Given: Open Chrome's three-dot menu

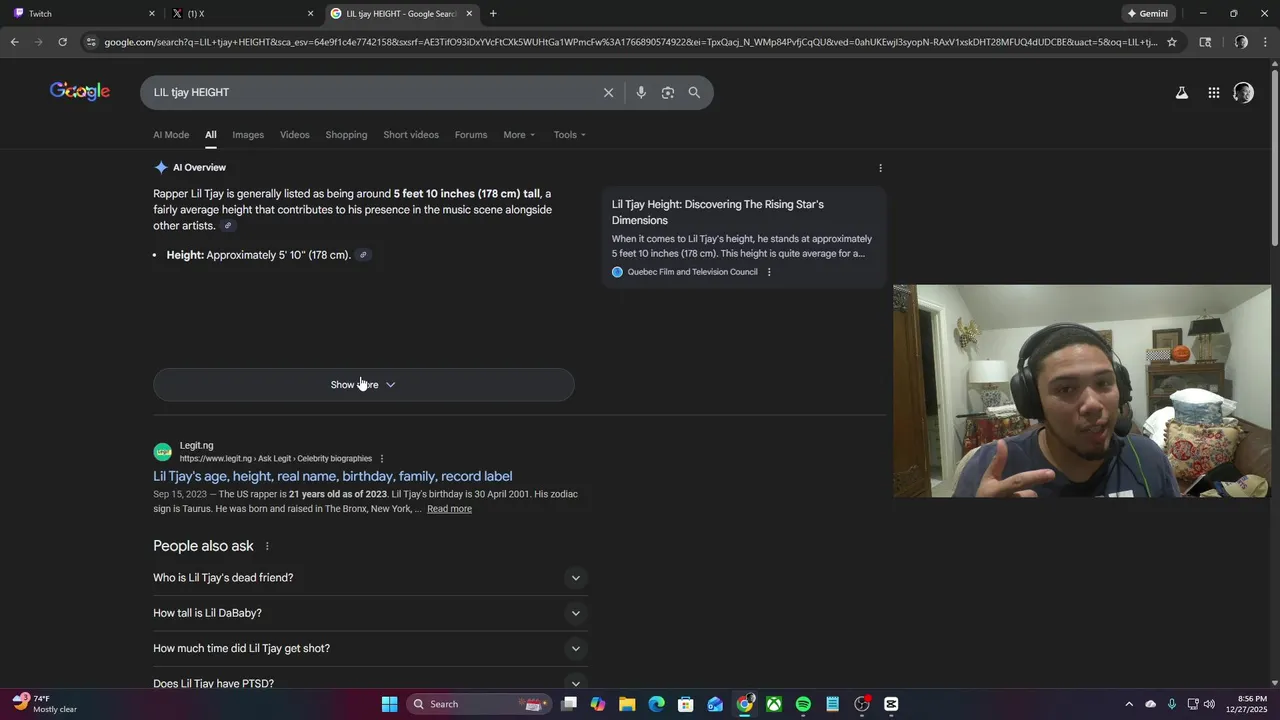Looking at the screenshot, I should 1265,42.
